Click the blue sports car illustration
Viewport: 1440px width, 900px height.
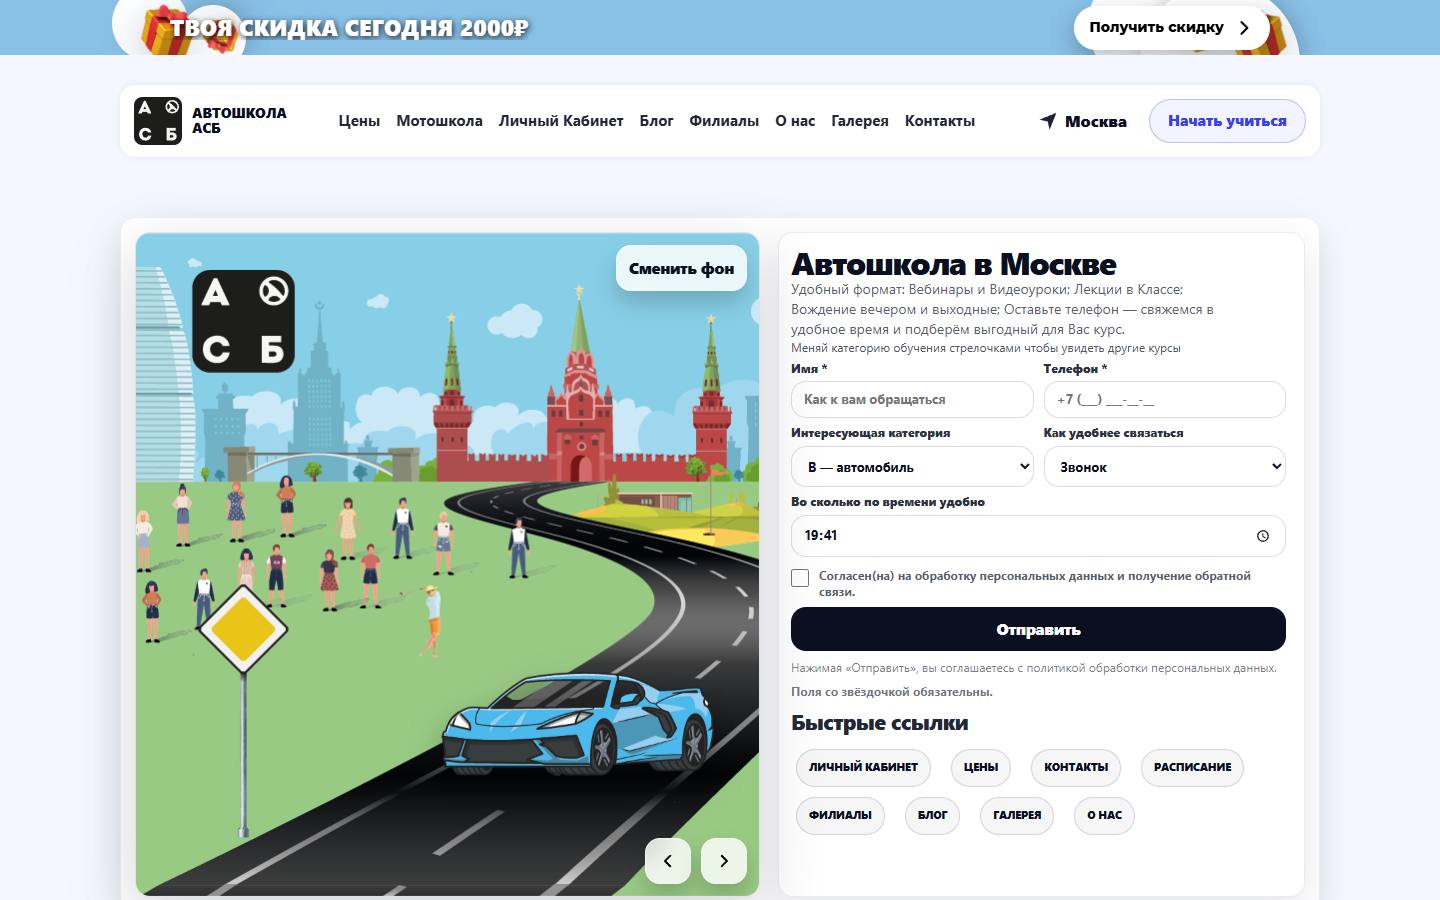click(x=578, y=722)
